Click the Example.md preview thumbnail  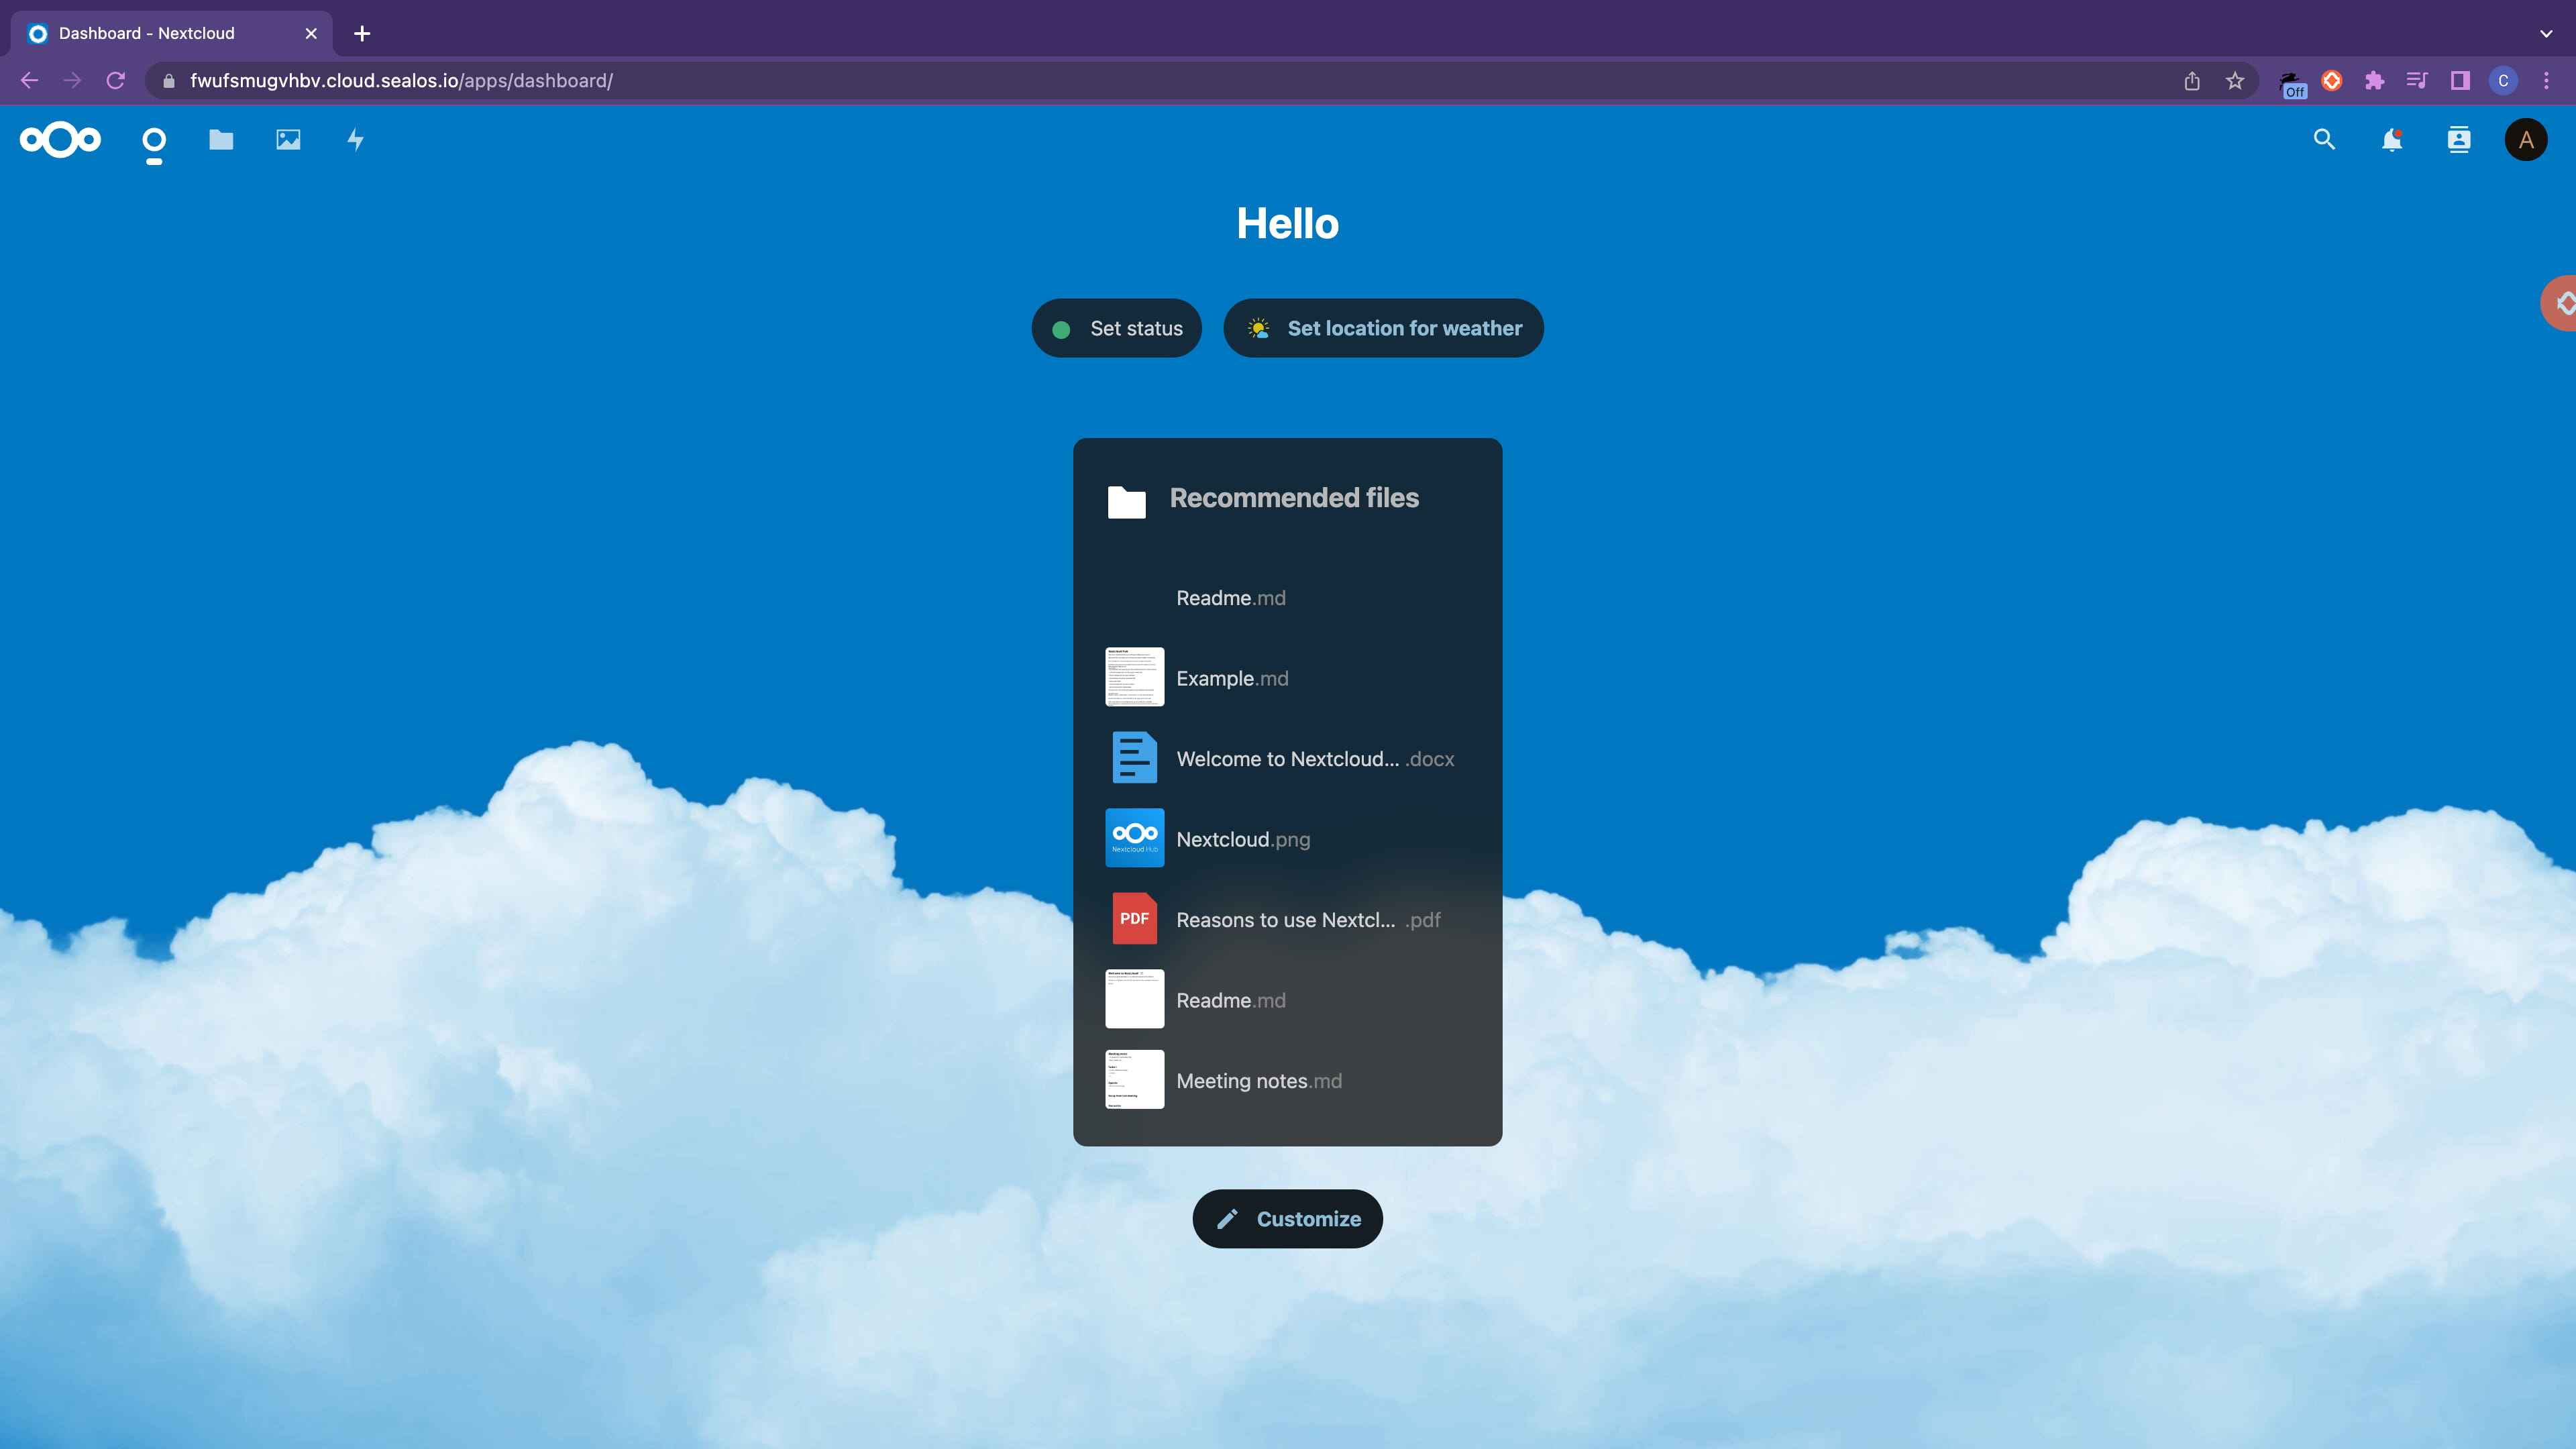coord(1134,677)
